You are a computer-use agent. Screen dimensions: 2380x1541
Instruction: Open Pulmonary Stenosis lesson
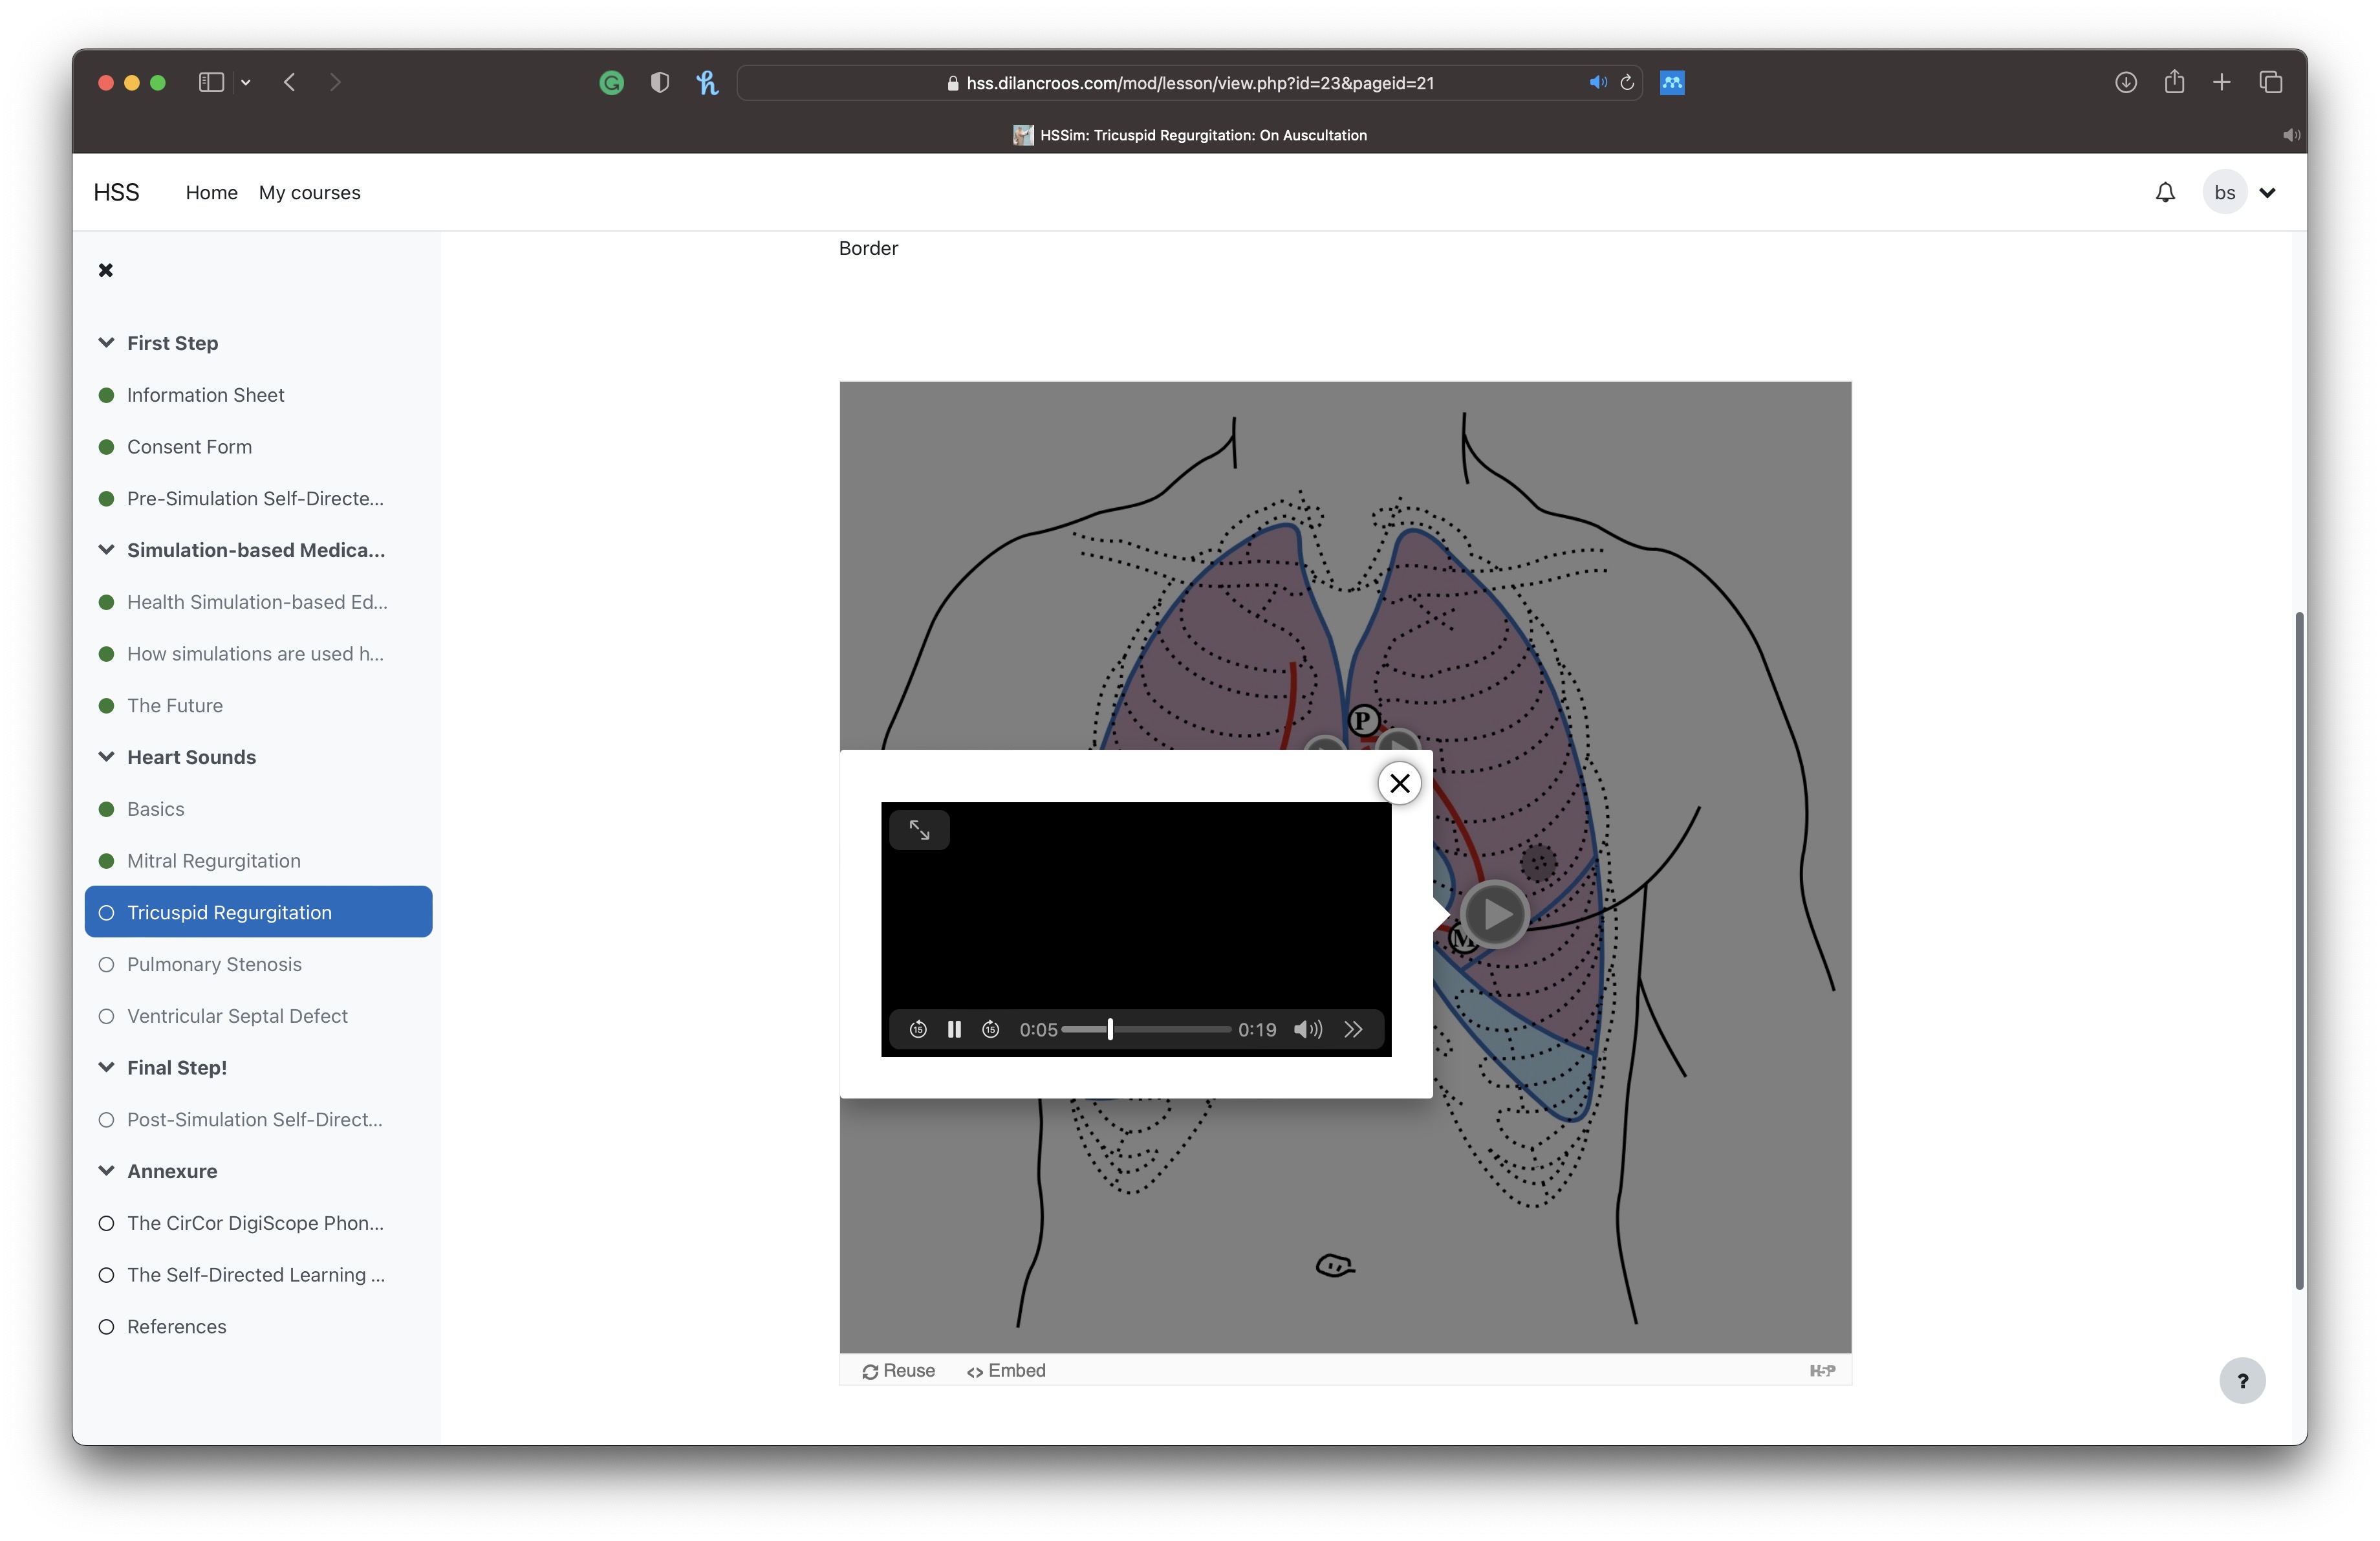pyautogui.click(x=214, y=964)
